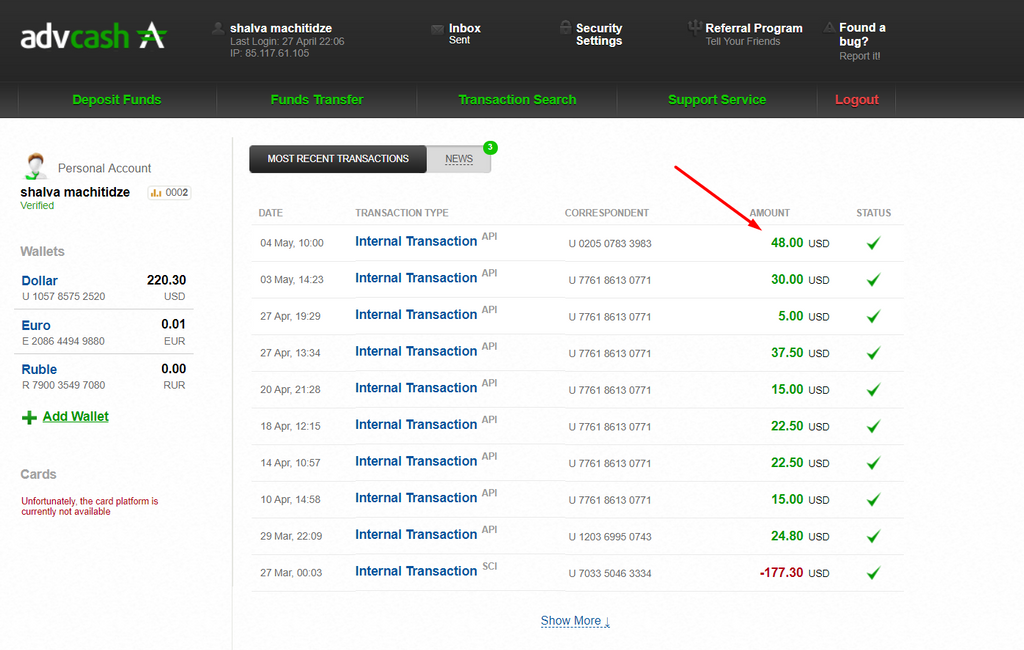Open Internal Transaction dated 10 Apr, 14:58

click(x=416, y=498)
